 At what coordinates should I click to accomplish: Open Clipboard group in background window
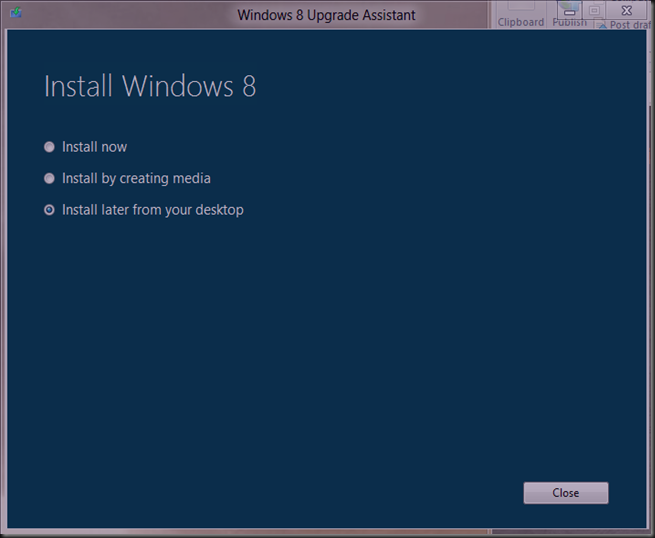click(x=520, y=22)
